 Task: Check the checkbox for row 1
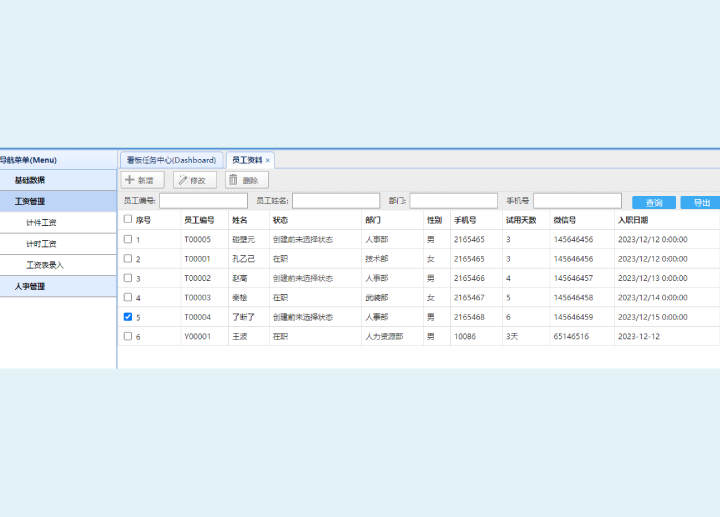point(128,239)
